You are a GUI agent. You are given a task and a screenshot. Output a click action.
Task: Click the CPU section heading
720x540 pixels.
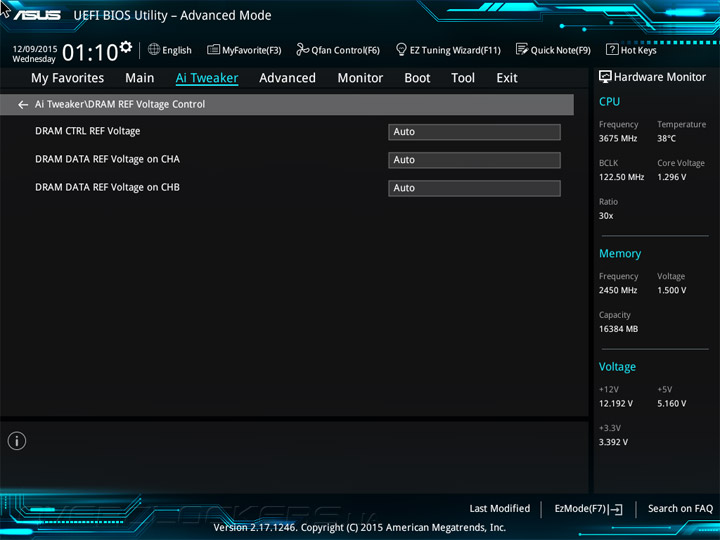(609, 101)
